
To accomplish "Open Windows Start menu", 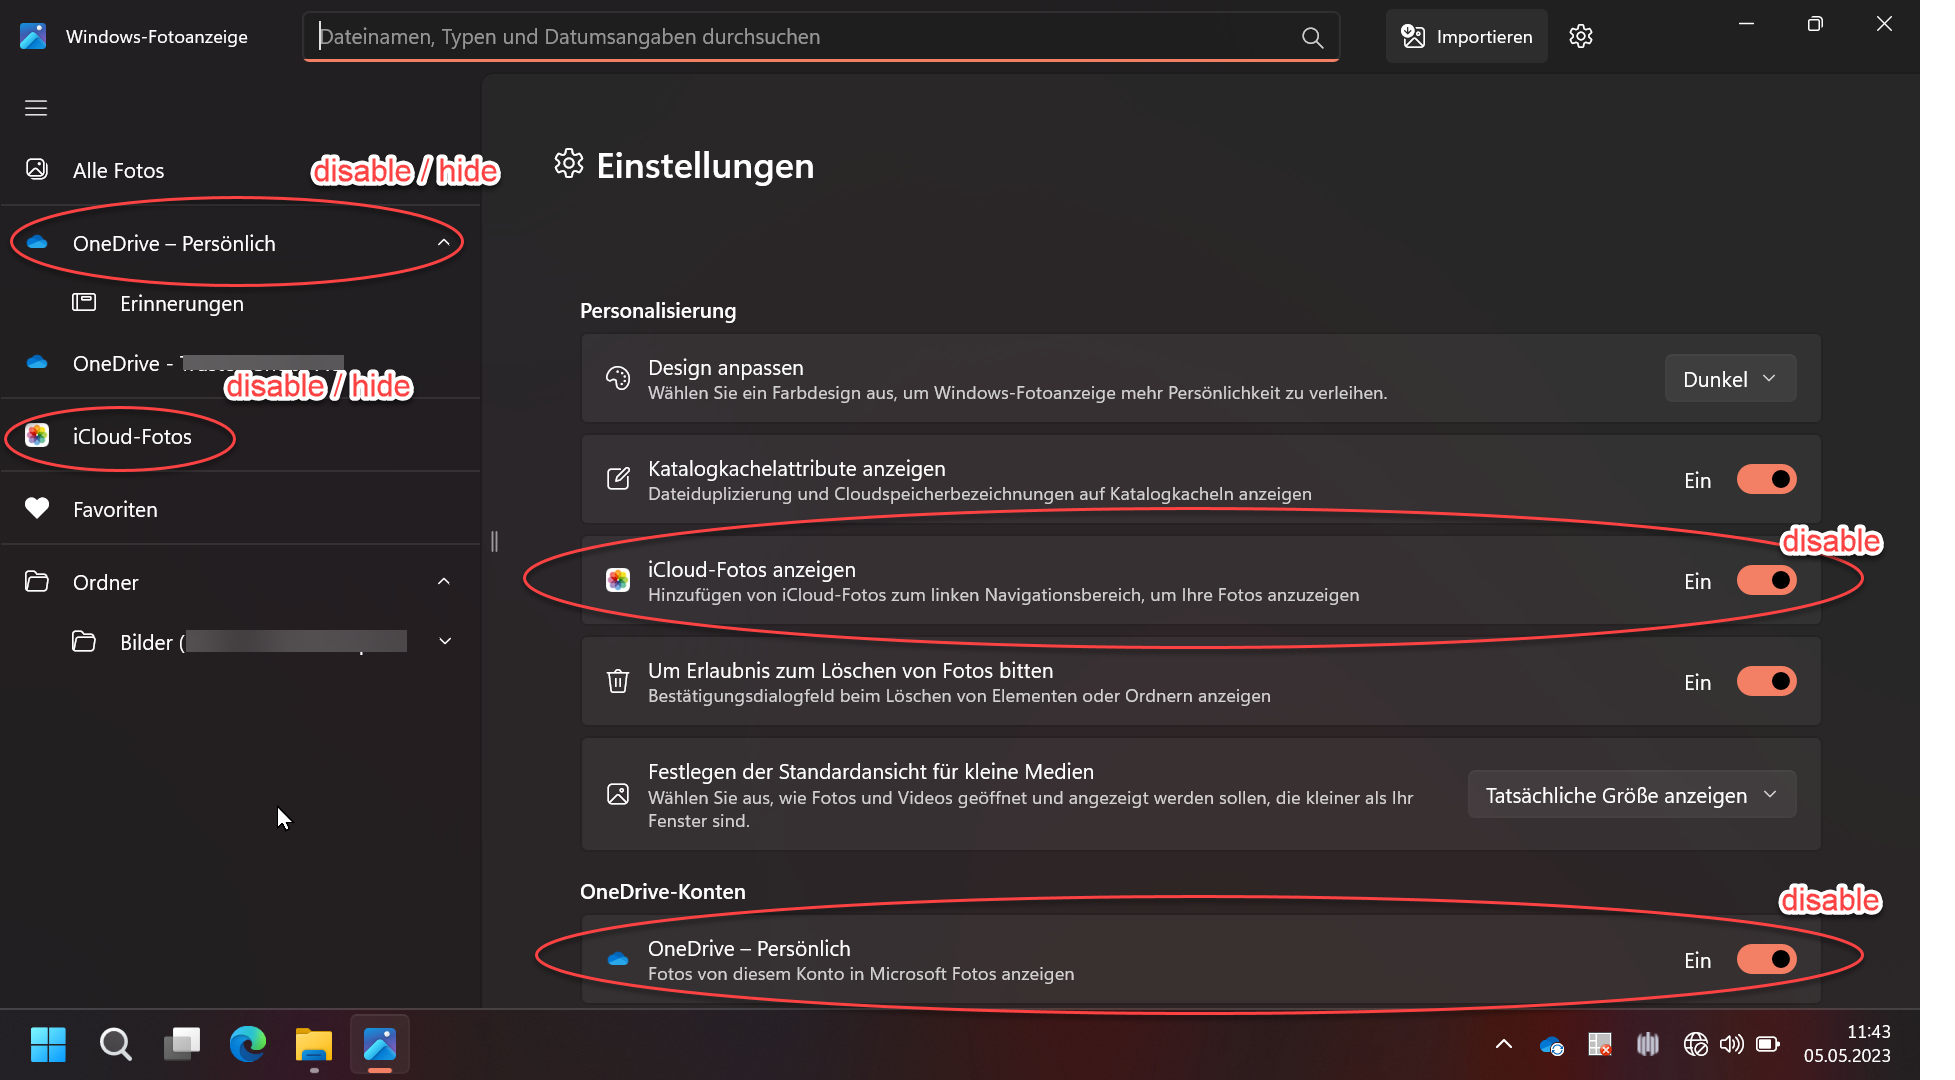I will [x=48, y=1045].
